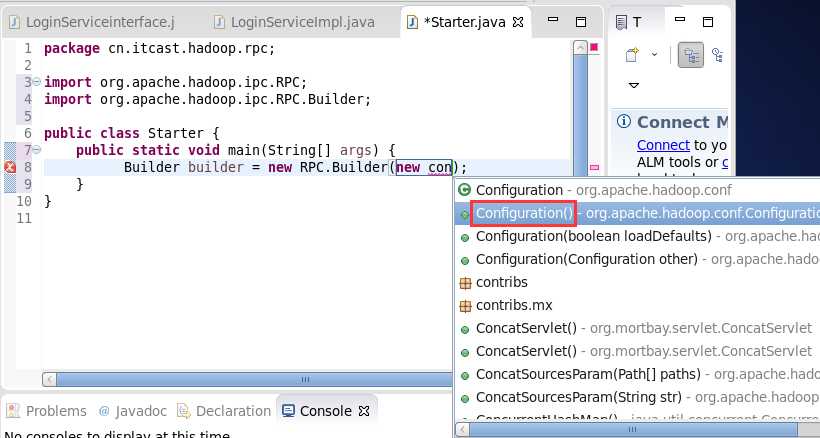
Task: Choose ConcatSourcesParam(Path[] paths) proposal
Action: click(636, 374)
